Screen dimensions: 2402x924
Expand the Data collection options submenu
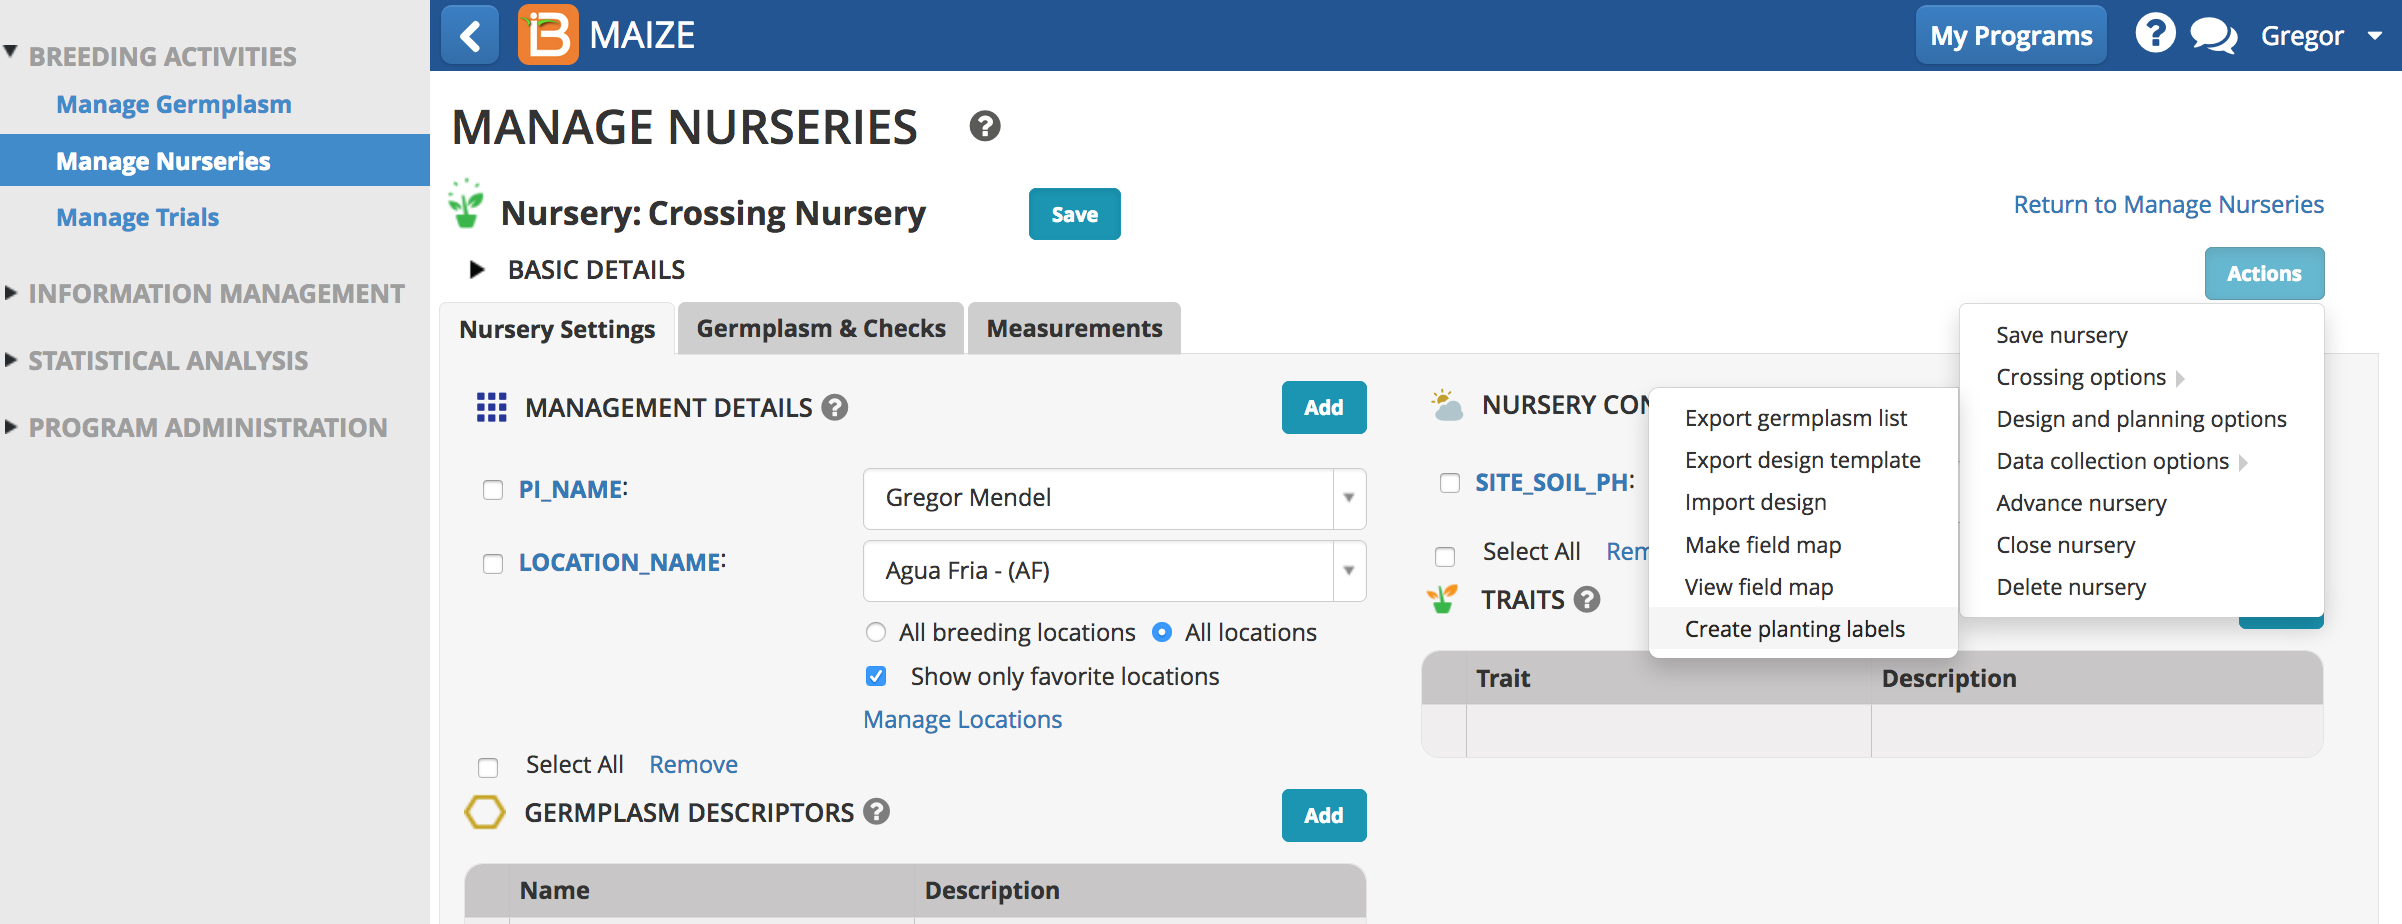tap(2121, 461)
